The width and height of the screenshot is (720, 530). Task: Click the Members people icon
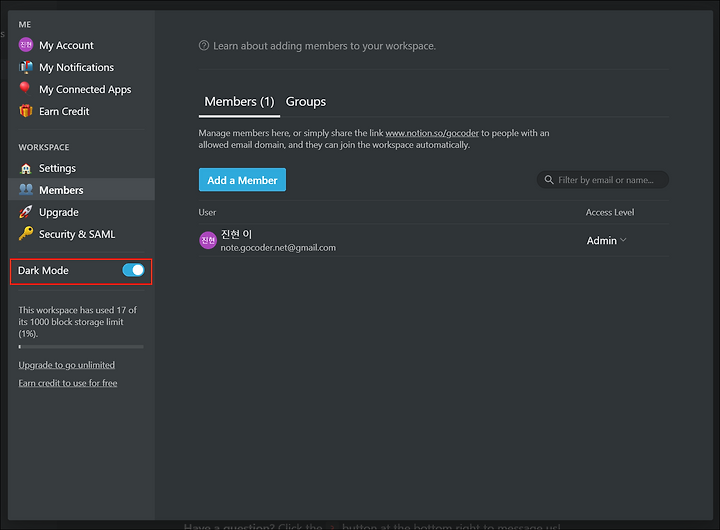pos(26,189)
